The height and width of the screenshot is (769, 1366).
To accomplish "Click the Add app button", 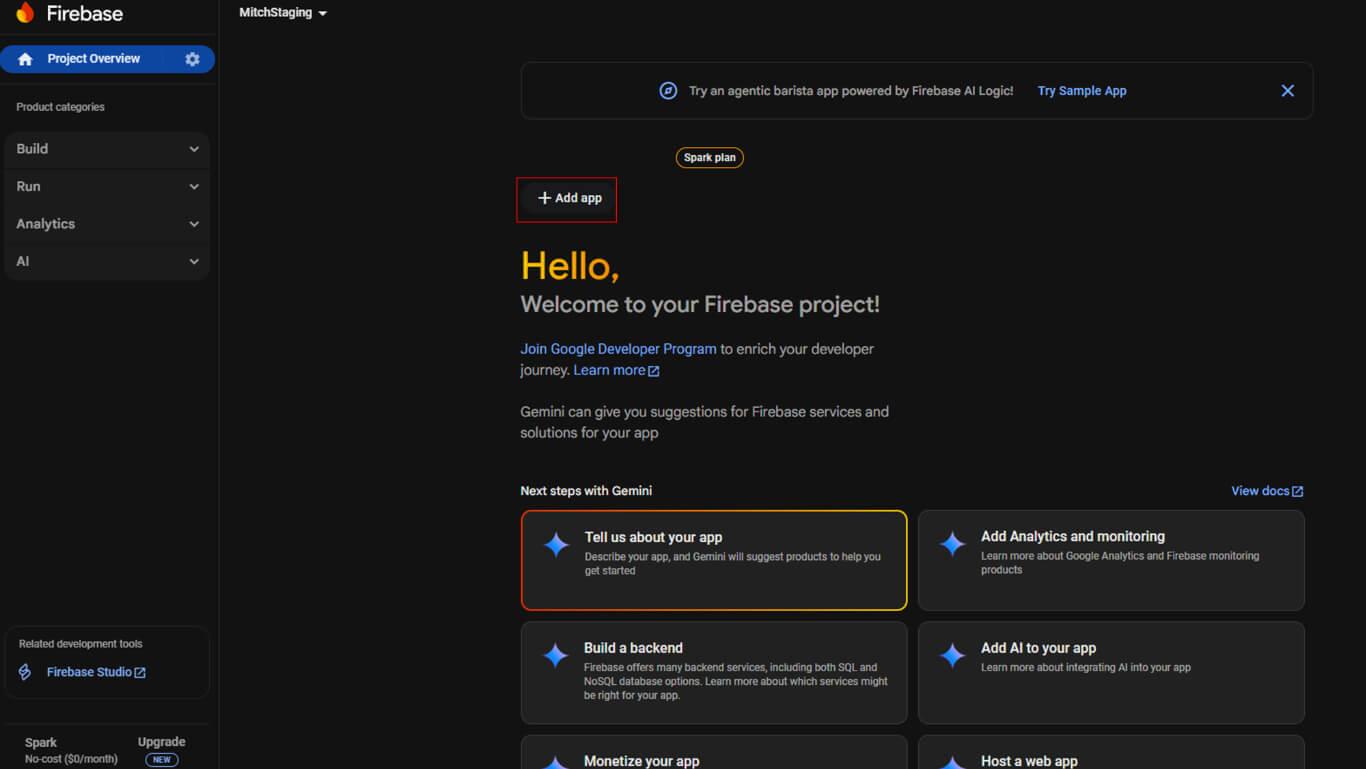I will 569,198.
